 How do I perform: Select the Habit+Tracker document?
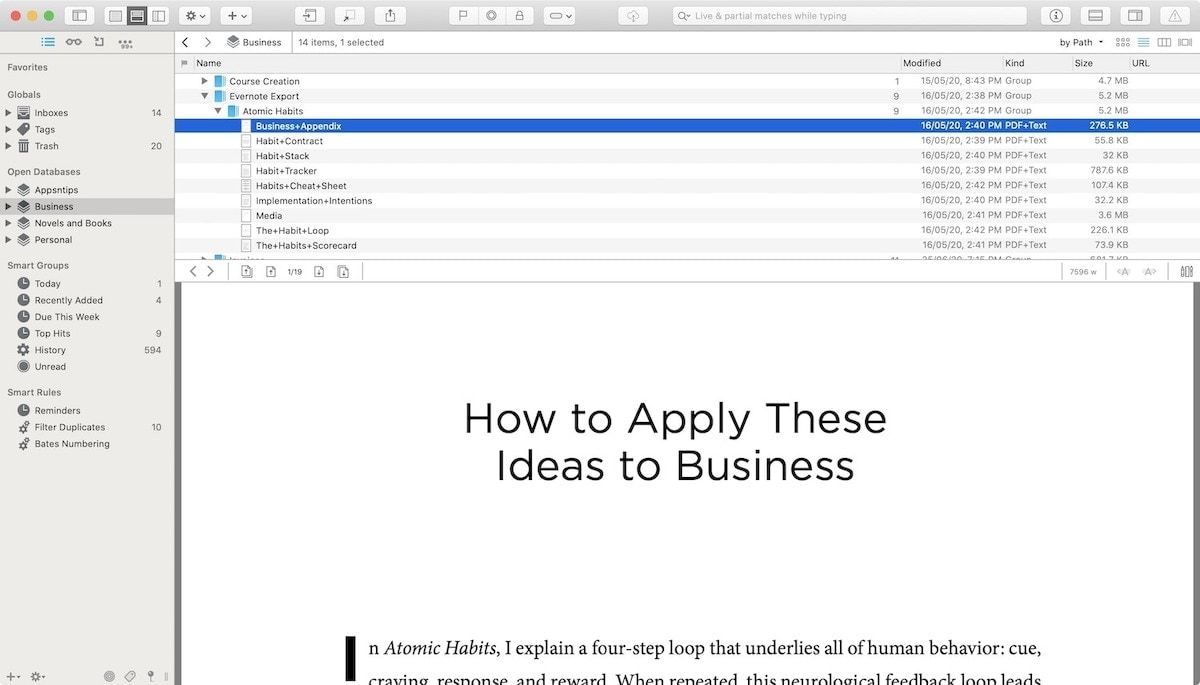click(286, 171)
